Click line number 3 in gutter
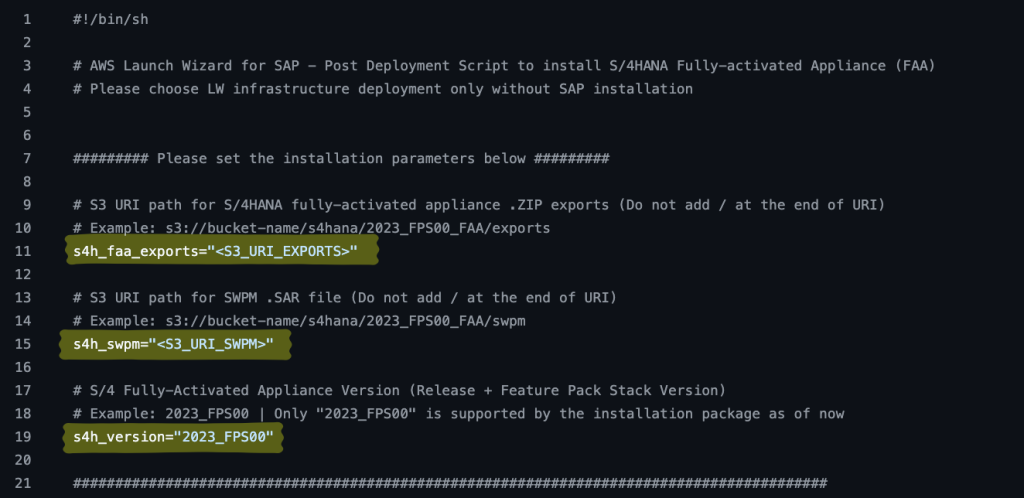This screenshot has height=498, width=1024. (27, 66)
